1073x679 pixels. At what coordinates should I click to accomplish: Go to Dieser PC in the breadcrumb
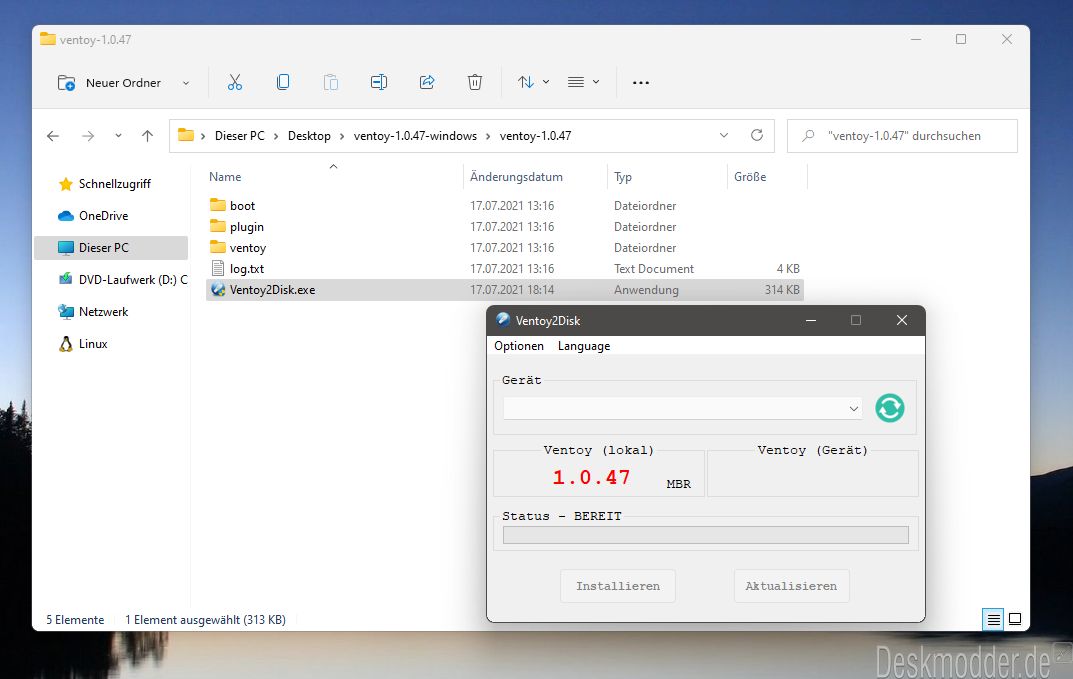click(240, 136)
